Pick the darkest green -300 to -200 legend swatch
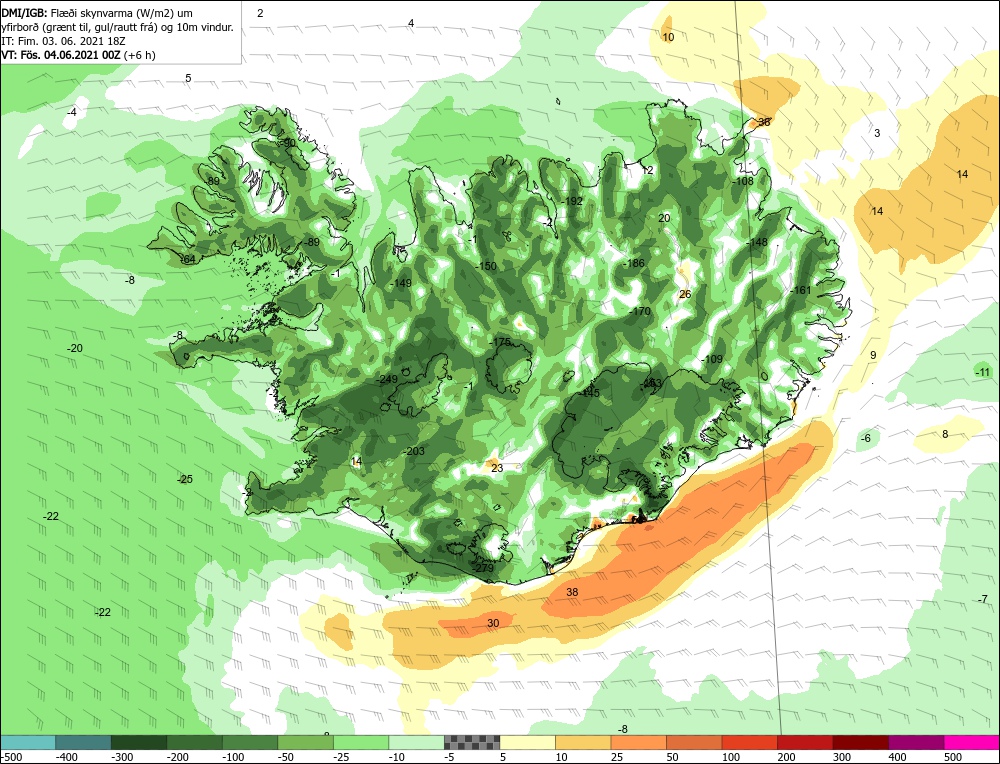The height and width of the screenshot is (764, 1000). pyautogui.click(x=139, y=742)
